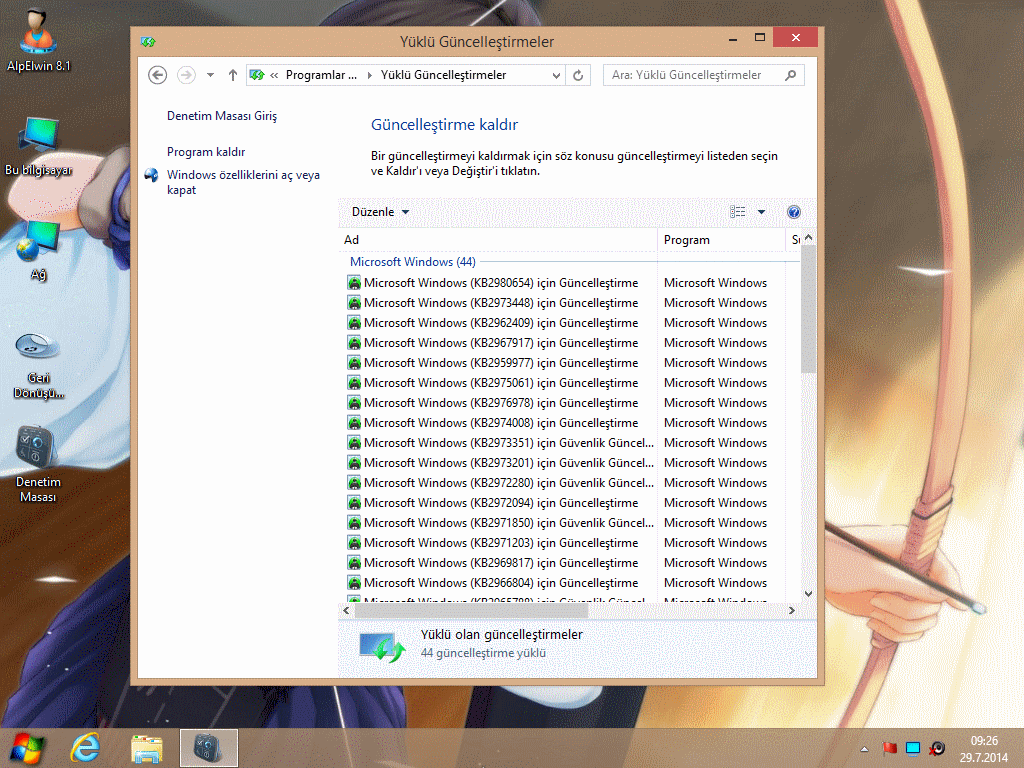Screen dimensions: 1024x768
Task: Click the Windows Start button
Action: tap(27, 748)
